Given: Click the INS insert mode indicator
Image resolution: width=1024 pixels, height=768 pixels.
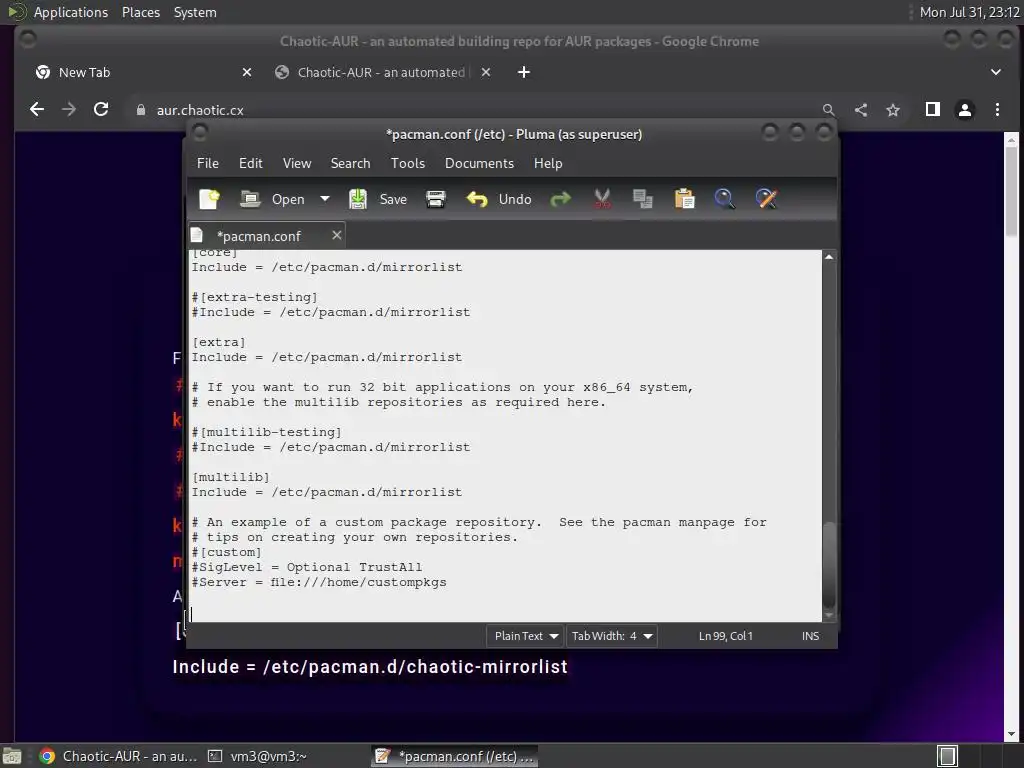Looking at the screenshot, I should [x=810, y=636].
